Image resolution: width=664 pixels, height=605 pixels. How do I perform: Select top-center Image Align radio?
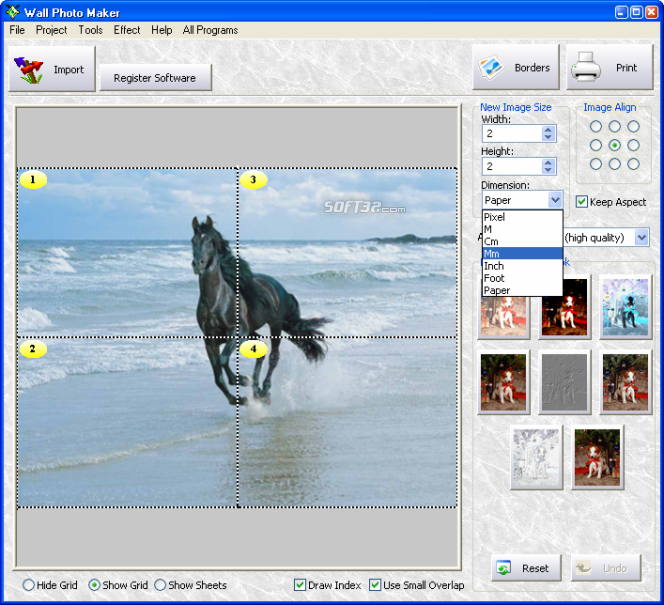tap(614, 126)
